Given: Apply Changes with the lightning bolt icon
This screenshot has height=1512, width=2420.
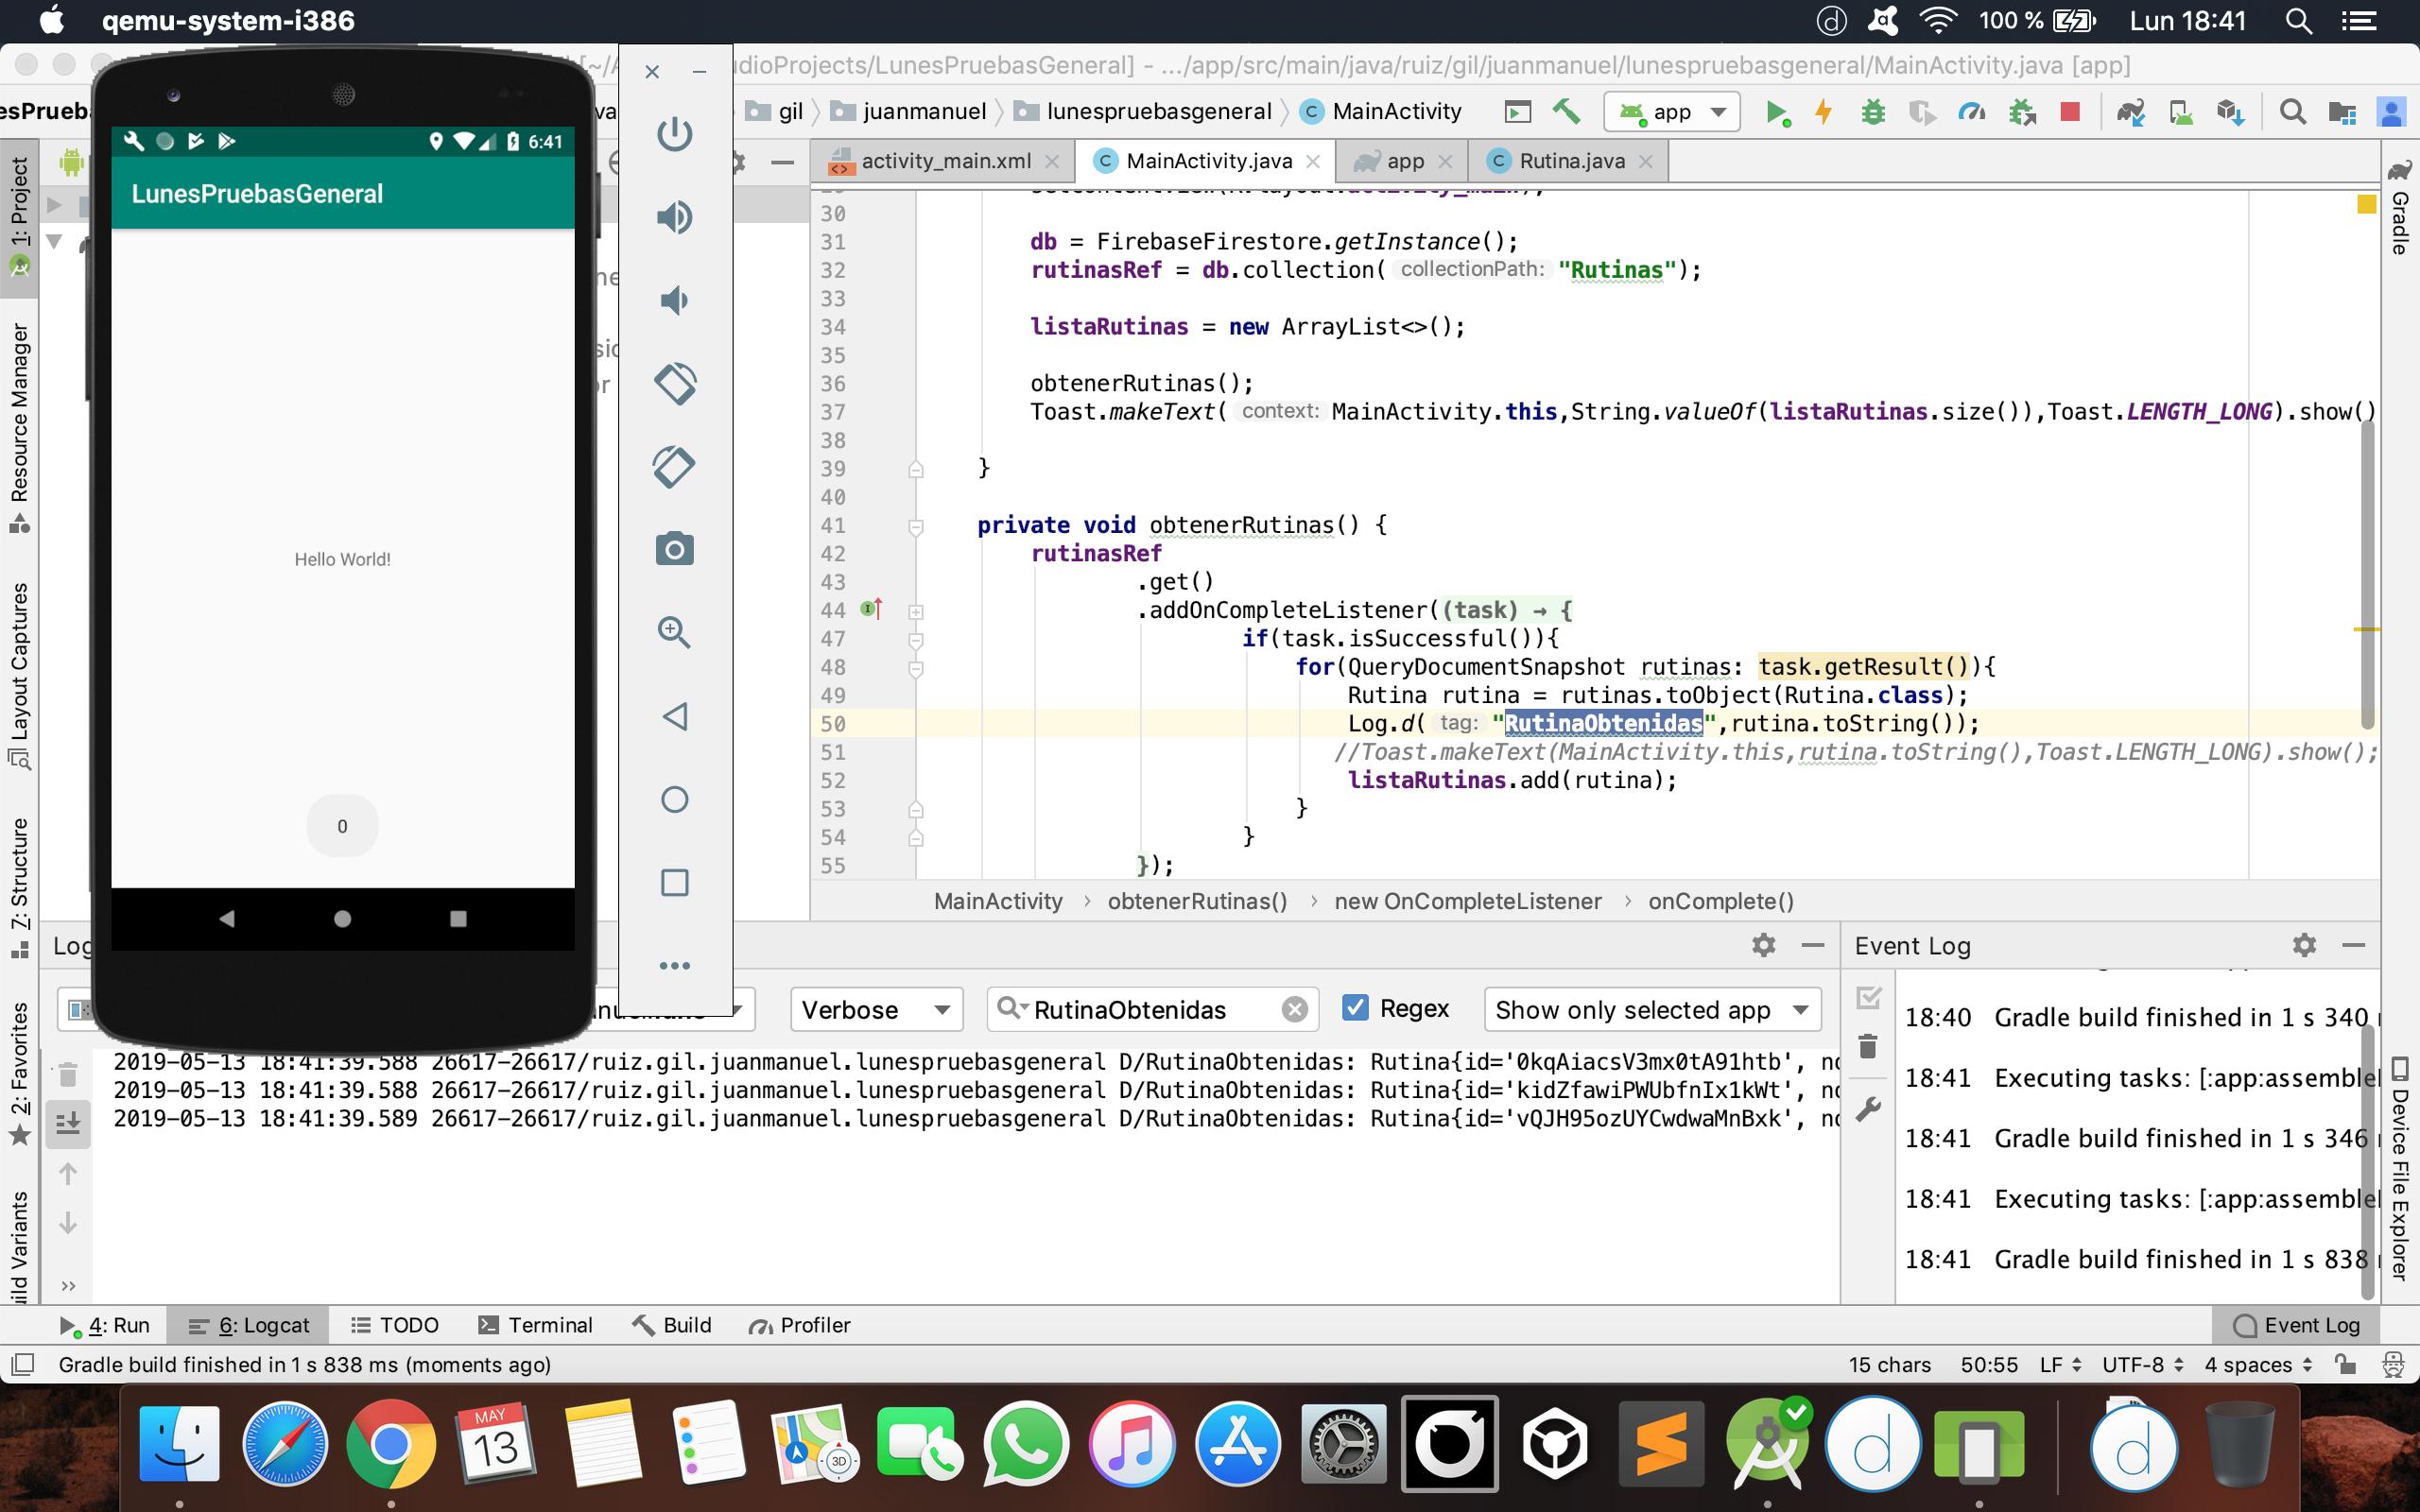Looking at the screenshot, I should 1824,112.
